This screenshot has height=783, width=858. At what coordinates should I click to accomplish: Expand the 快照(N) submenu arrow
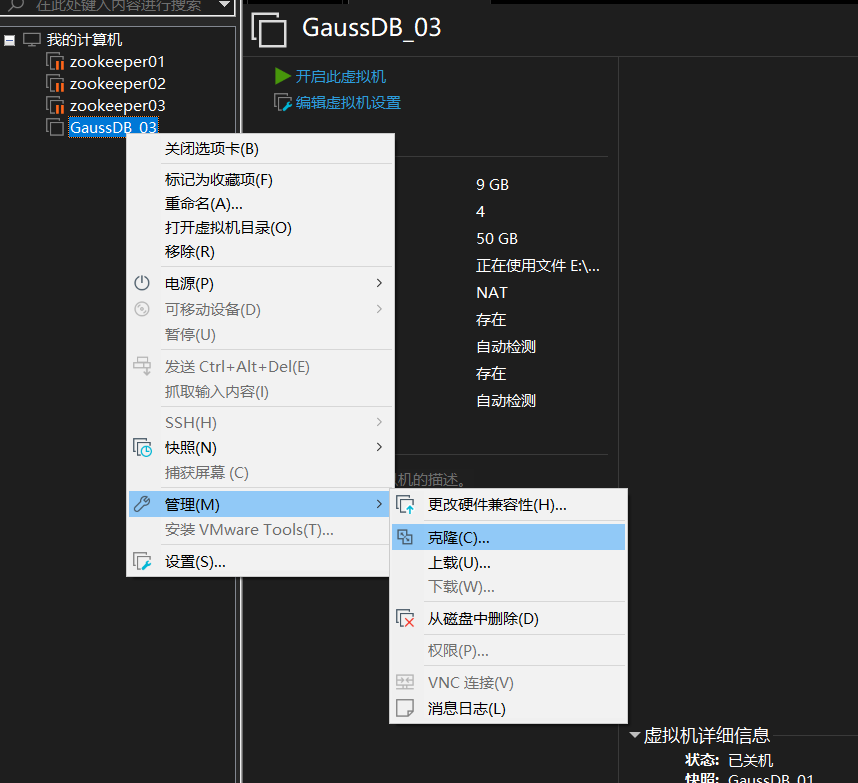coord(379,447)
